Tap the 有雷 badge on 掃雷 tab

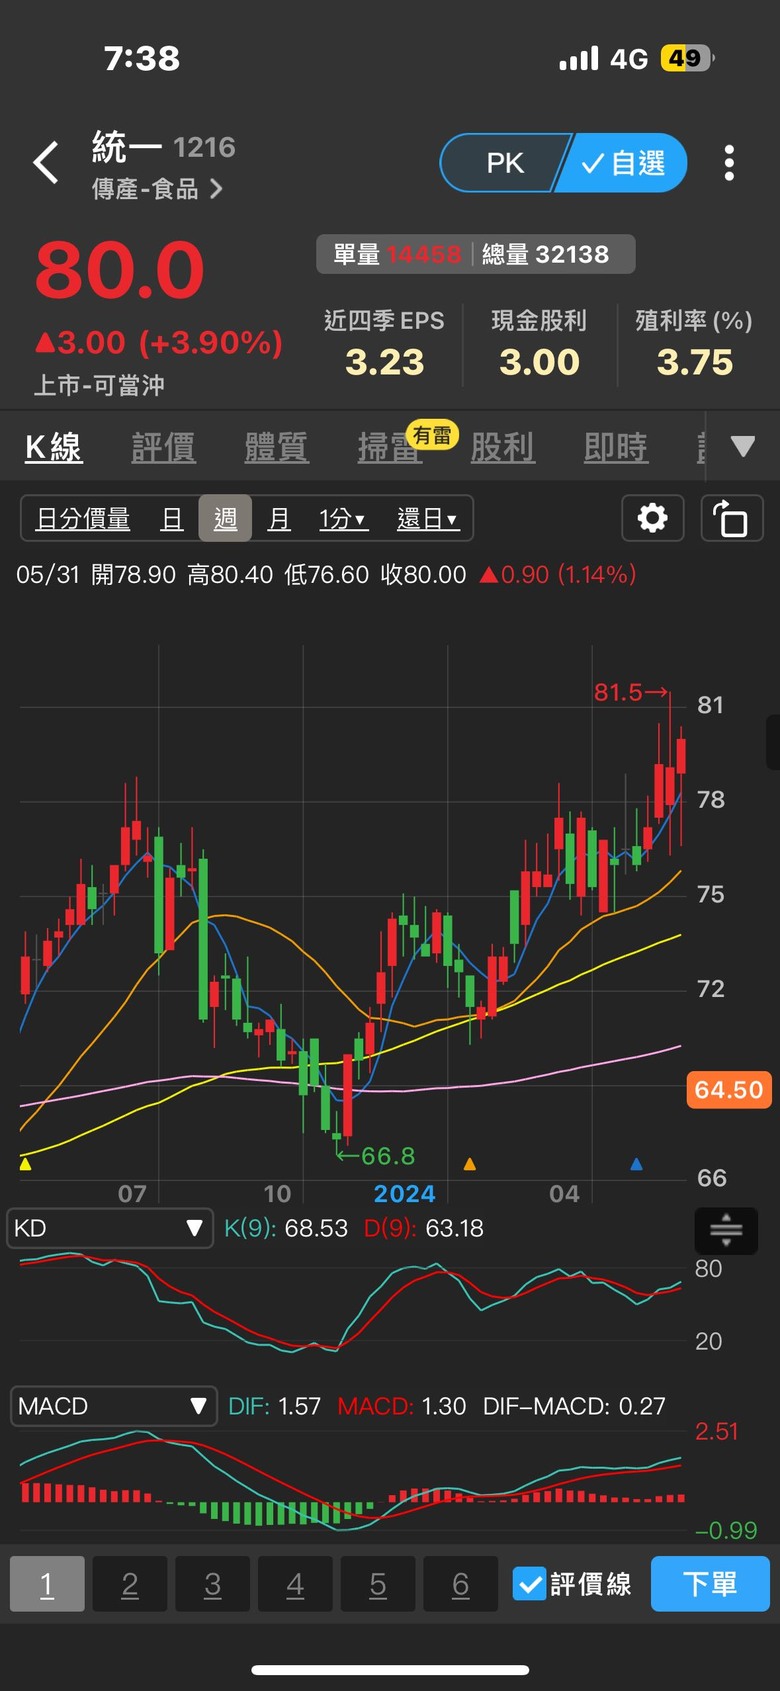(432, 435)
